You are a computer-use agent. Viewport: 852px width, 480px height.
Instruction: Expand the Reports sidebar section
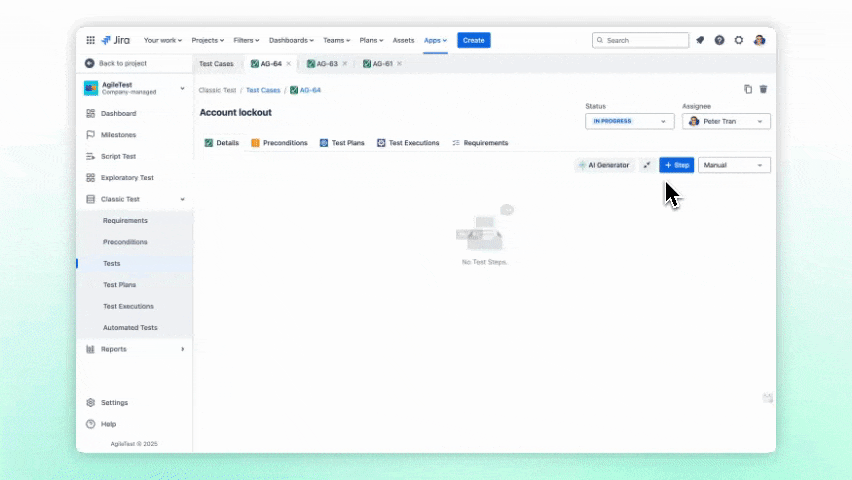(182, 349)
